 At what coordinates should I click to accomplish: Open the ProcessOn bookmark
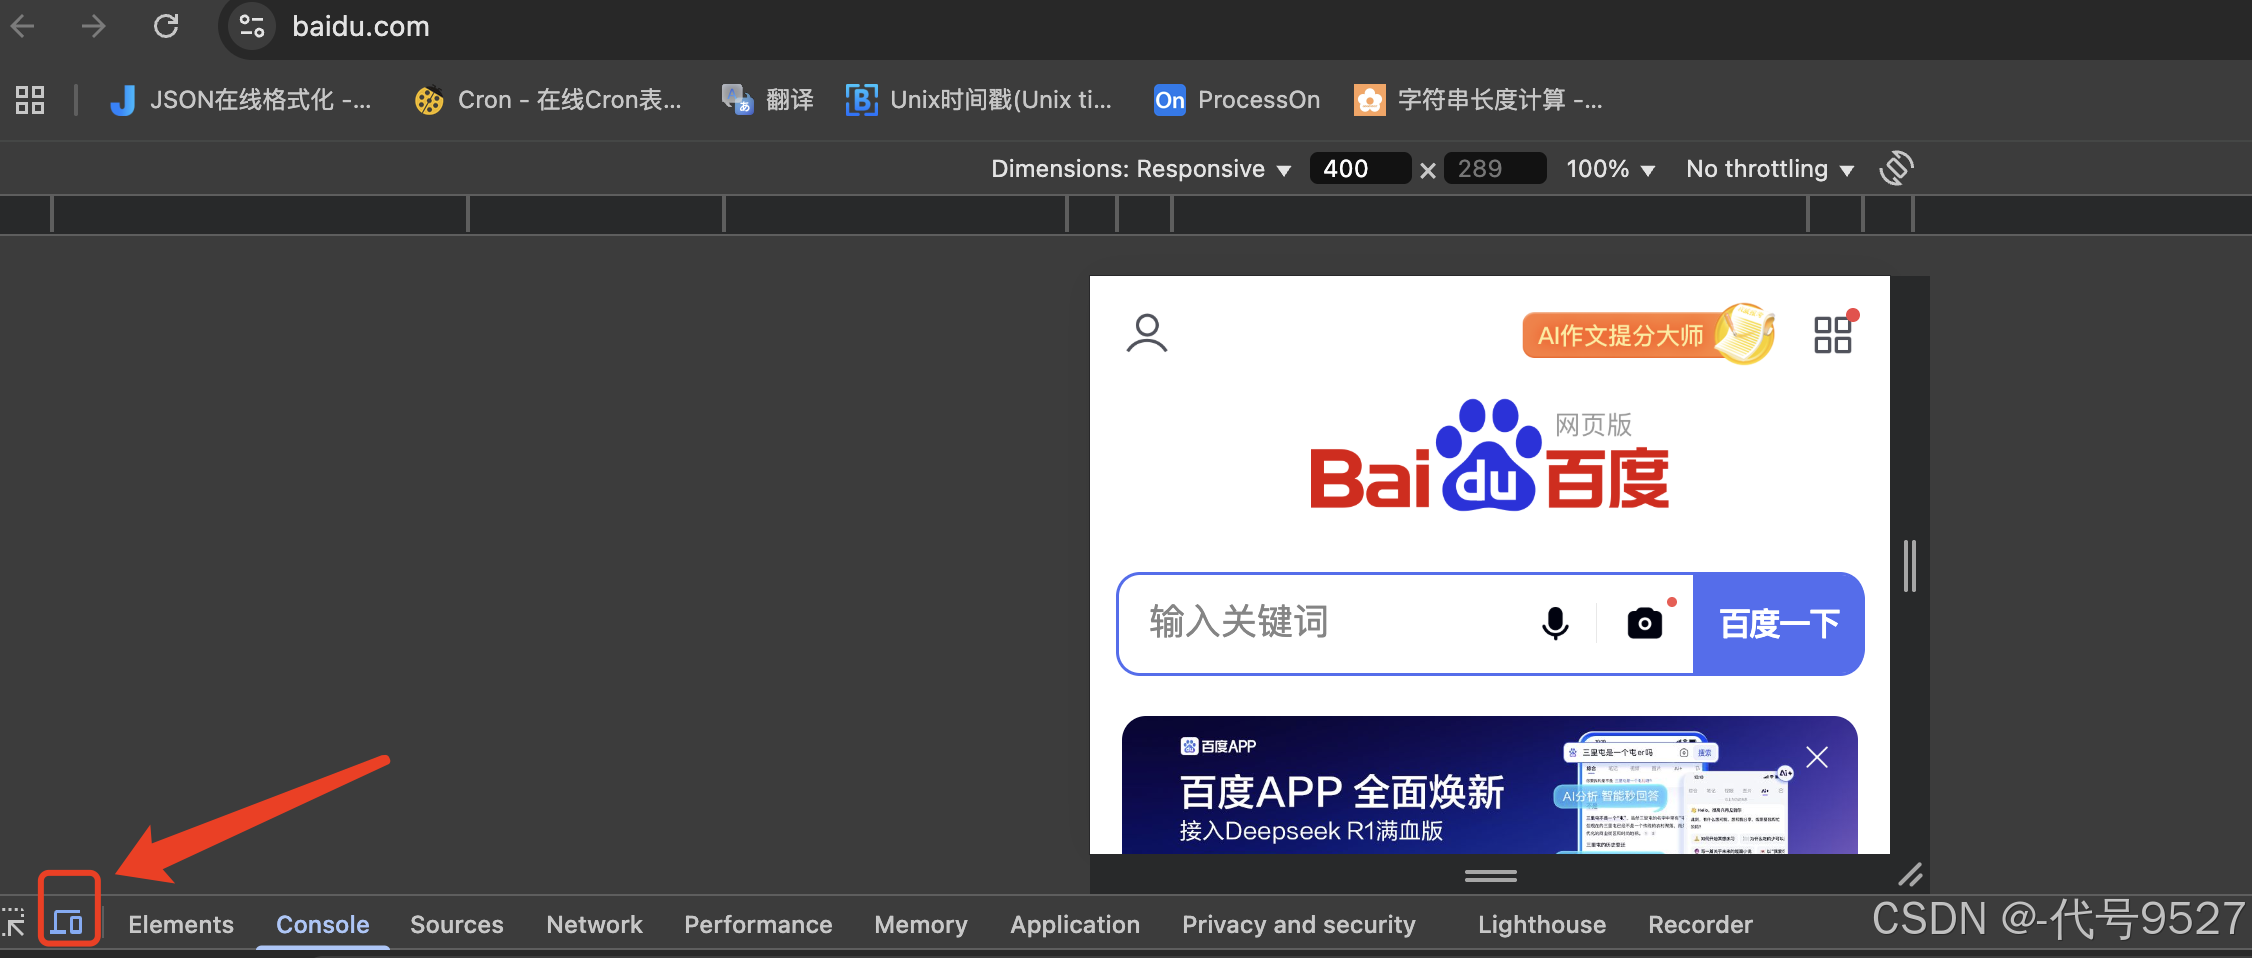coord(1237,100)
